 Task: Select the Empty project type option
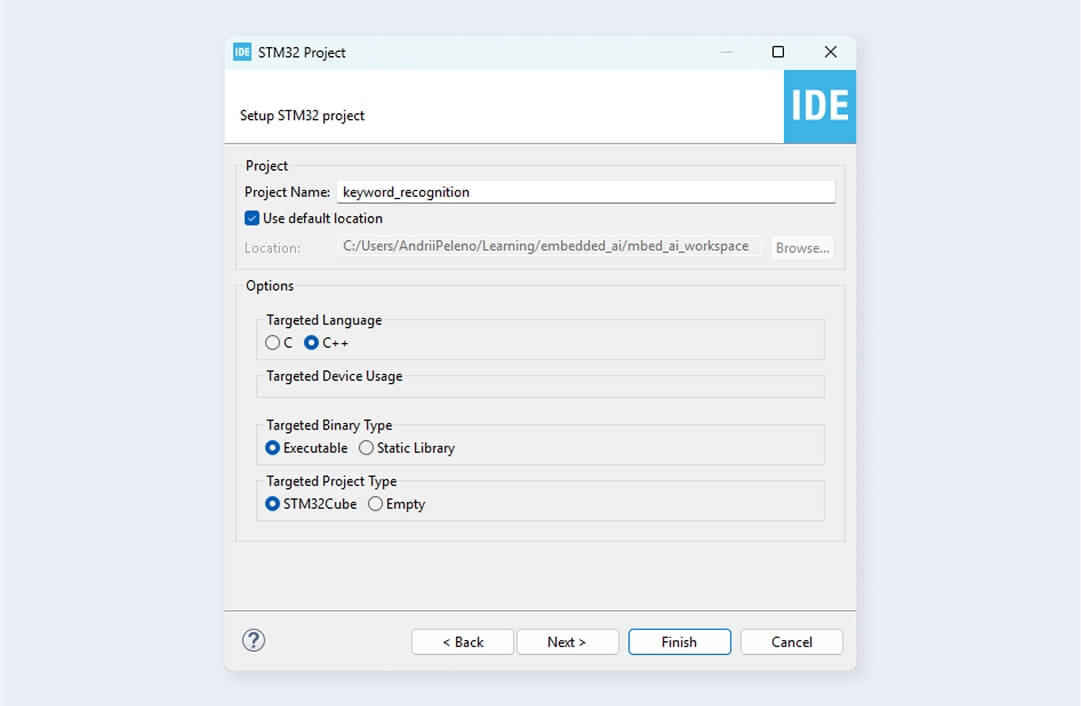point(375,504)
